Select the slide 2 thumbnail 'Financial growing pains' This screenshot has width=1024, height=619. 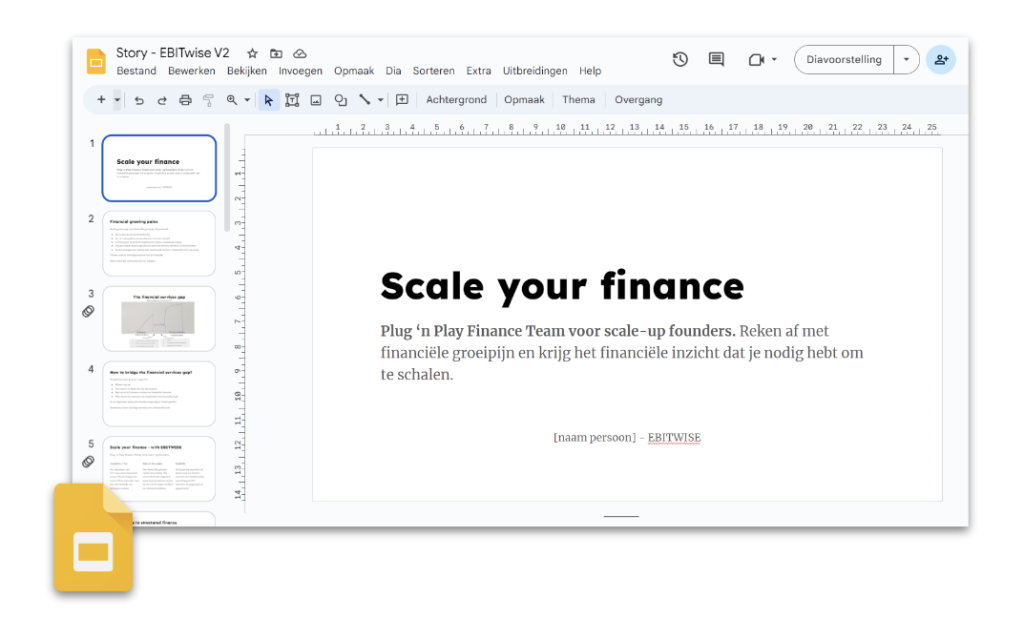pyautogui.click(x=159, y=244)
